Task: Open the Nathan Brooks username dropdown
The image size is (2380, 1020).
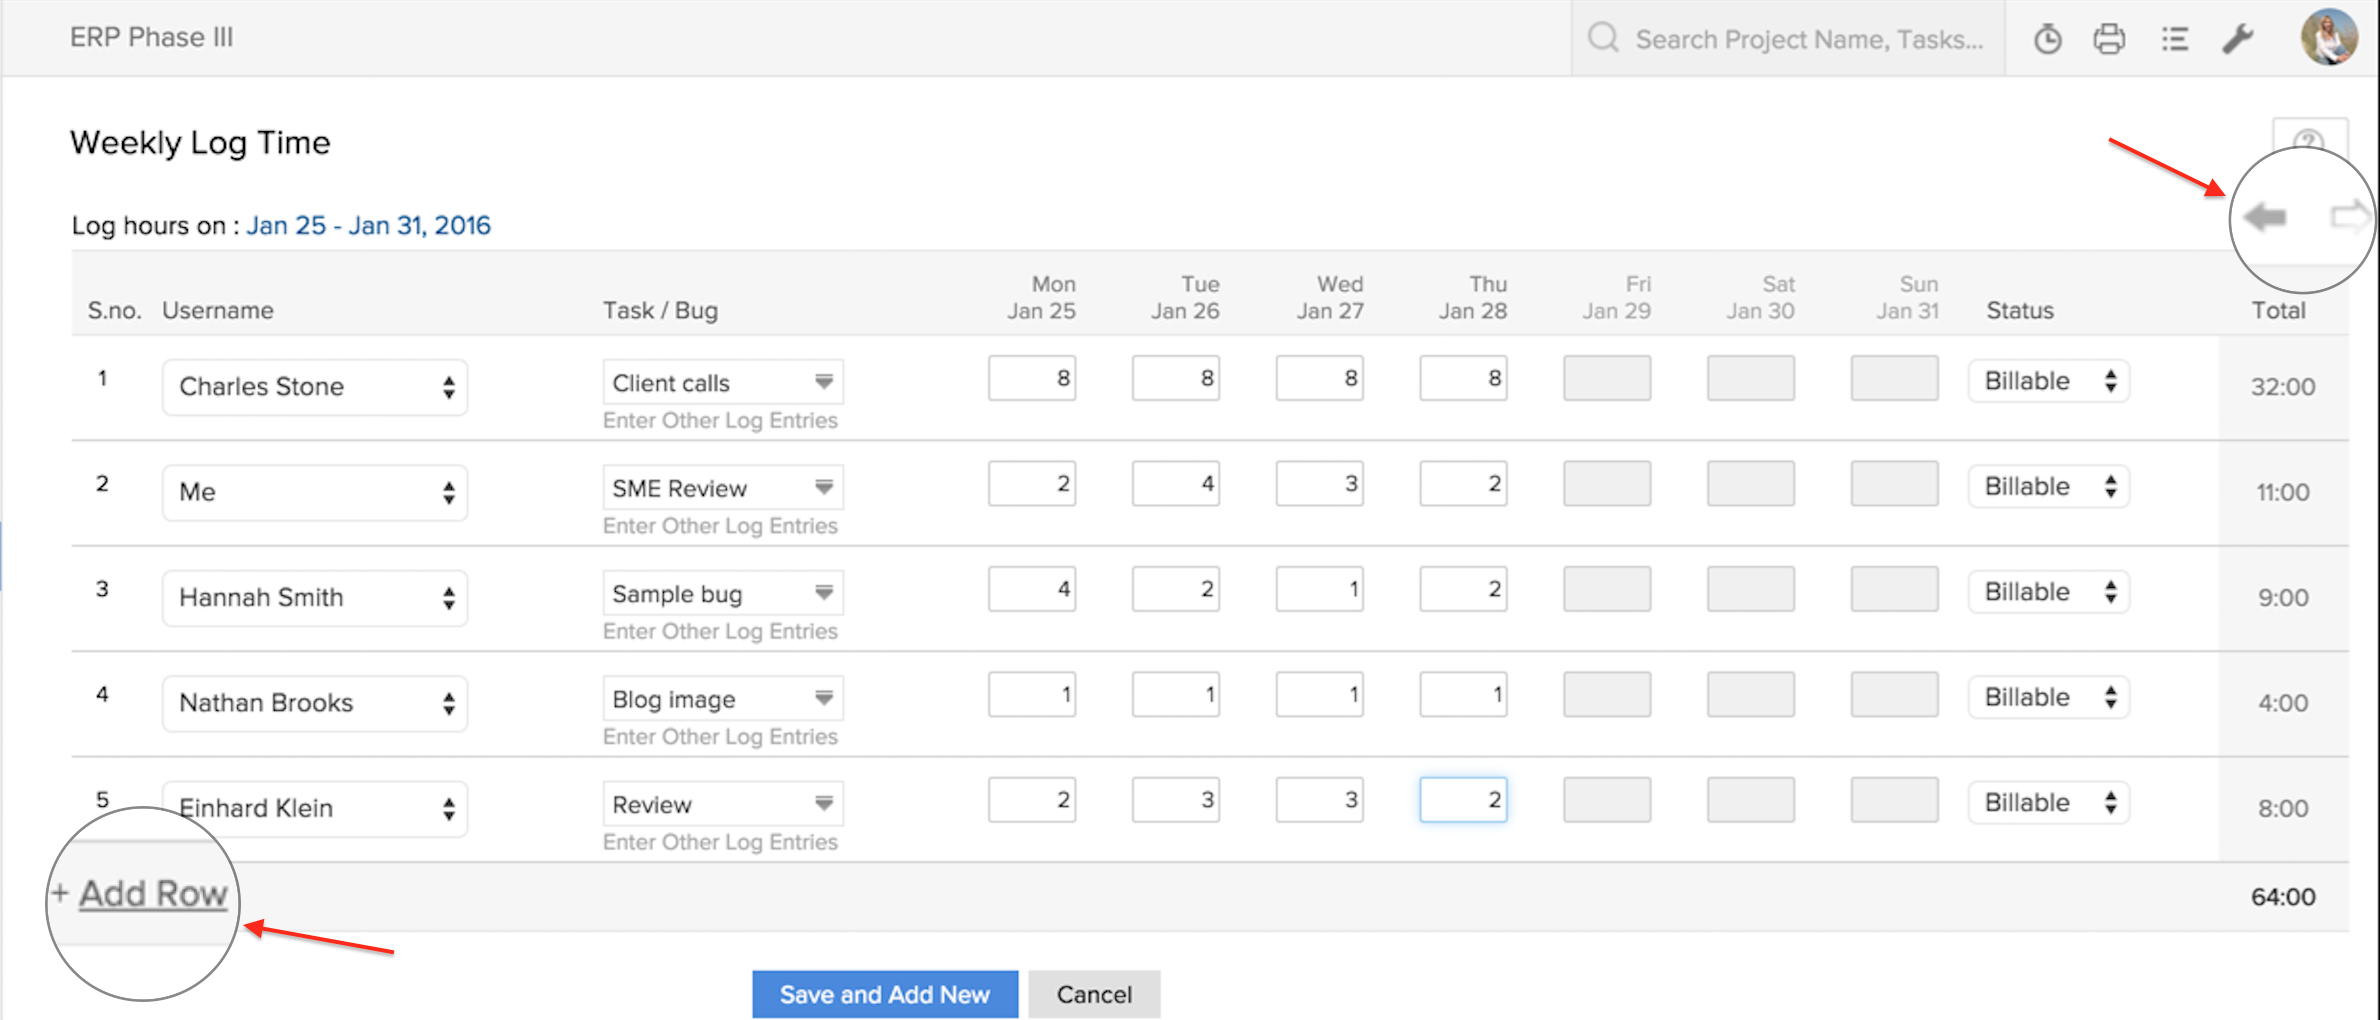Action: pos(314,703)
